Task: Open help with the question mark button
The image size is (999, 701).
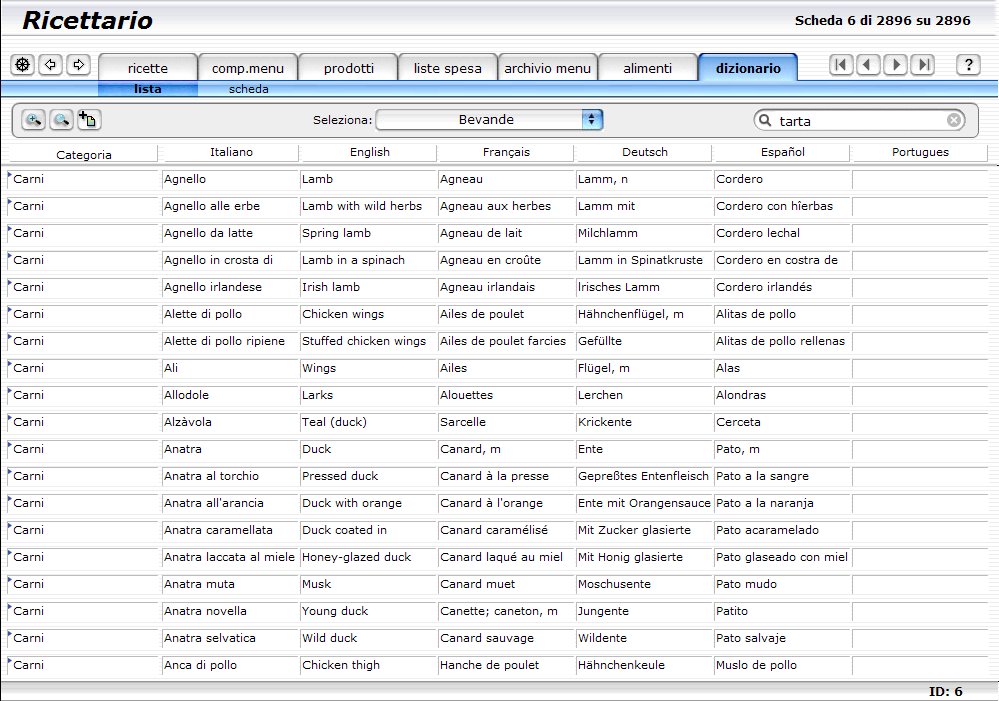Action: pos(968,64)
